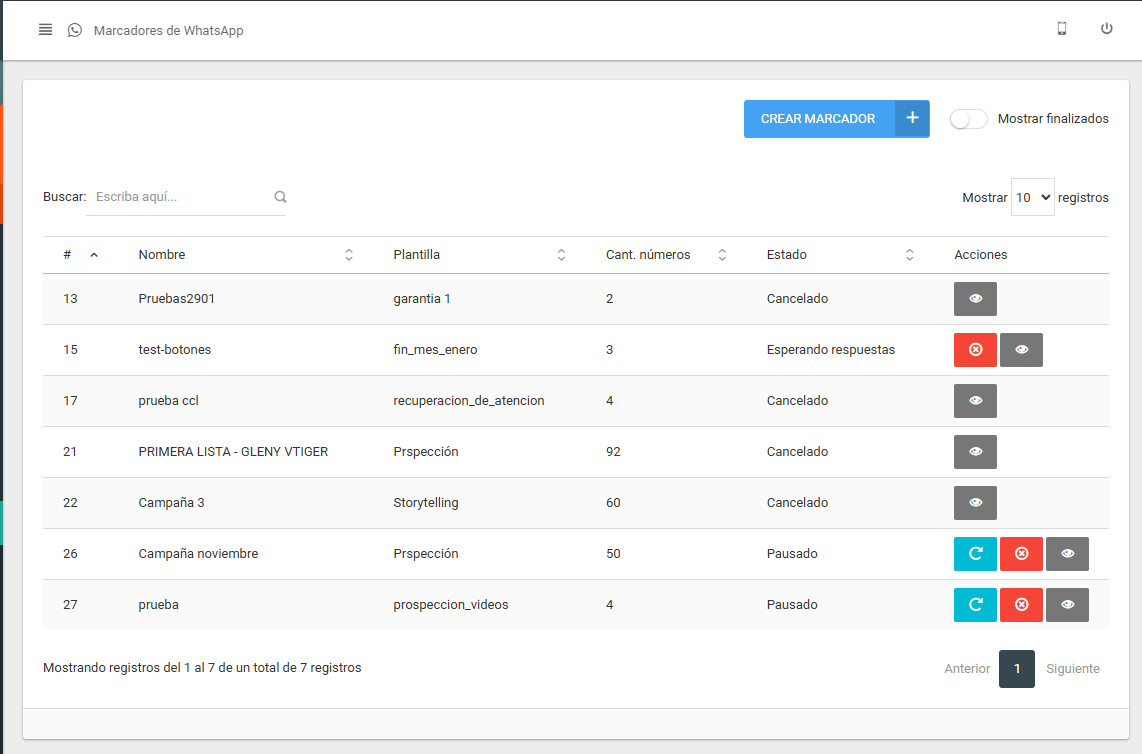Click the CREAR MARCADOR button
Screen dimensions: 1142x754
tap(818, 119)
